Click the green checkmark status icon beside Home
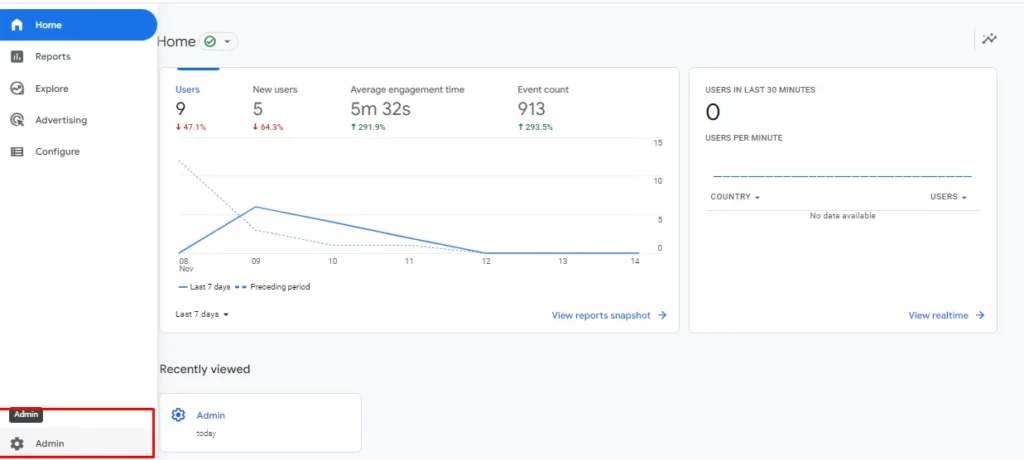 [x=210, y=41]
